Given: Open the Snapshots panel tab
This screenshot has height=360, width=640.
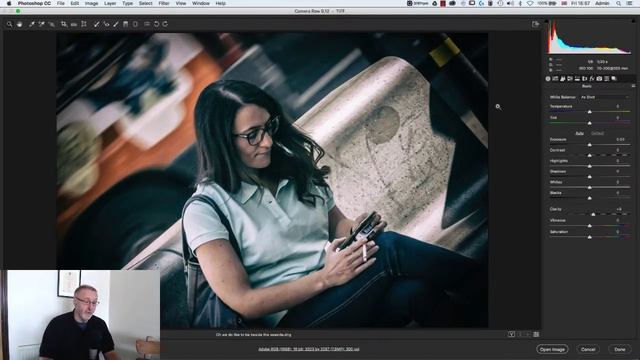Looking at the screenshot, I should point(613,78).
